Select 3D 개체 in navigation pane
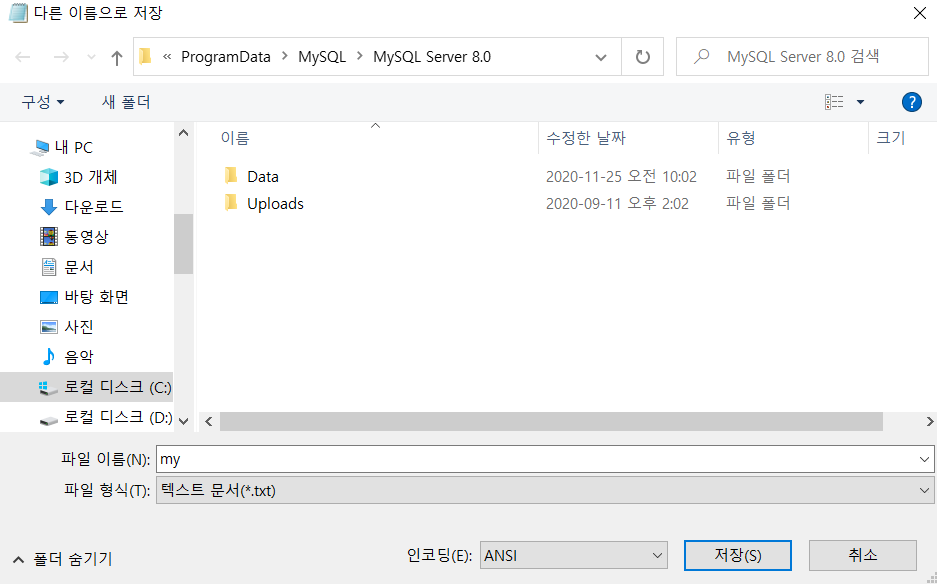The image size is (937, 584). click(x=78, y=177)
